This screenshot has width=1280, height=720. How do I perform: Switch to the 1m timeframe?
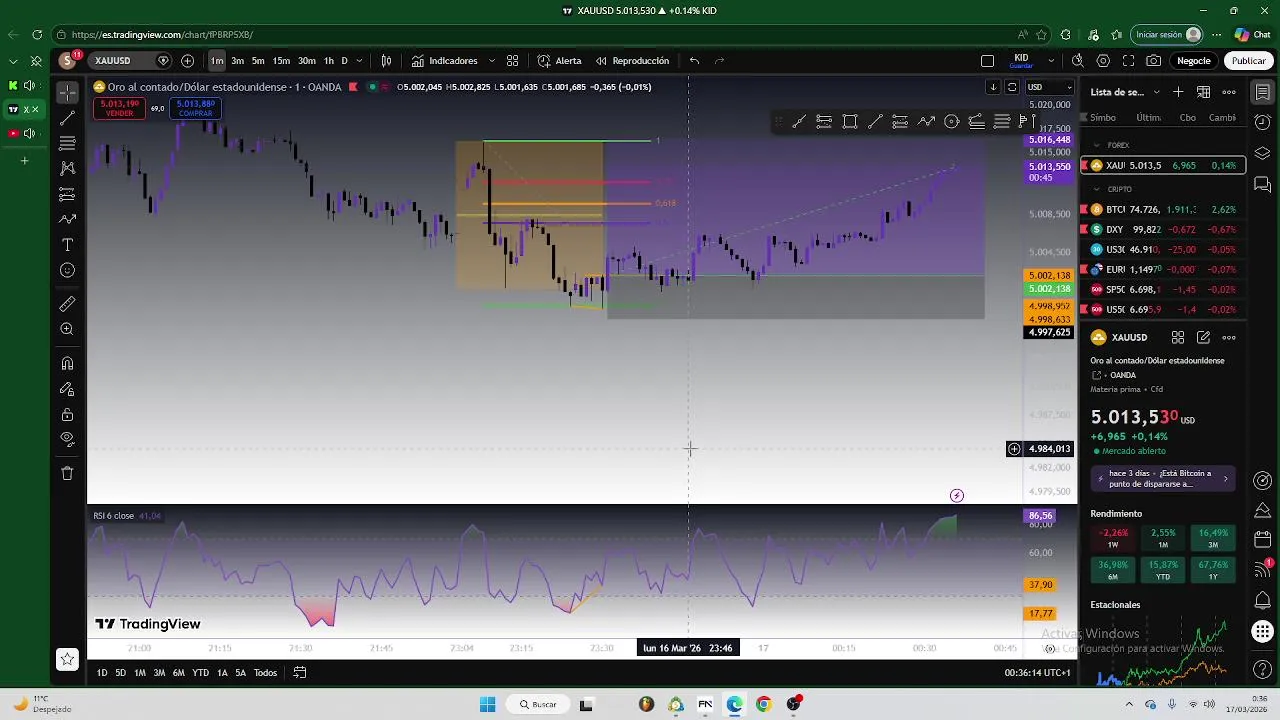click(217, 61)
